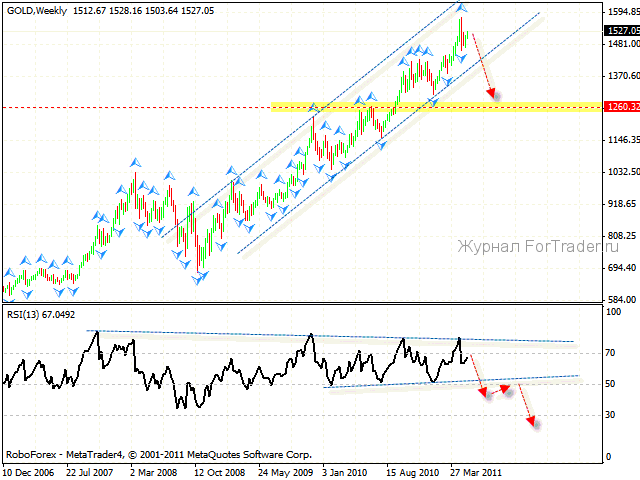This screenshot has width=640, height=480.
Task: Select the fractal arrow above the highest price peak
Action: (x=462, y=7)
